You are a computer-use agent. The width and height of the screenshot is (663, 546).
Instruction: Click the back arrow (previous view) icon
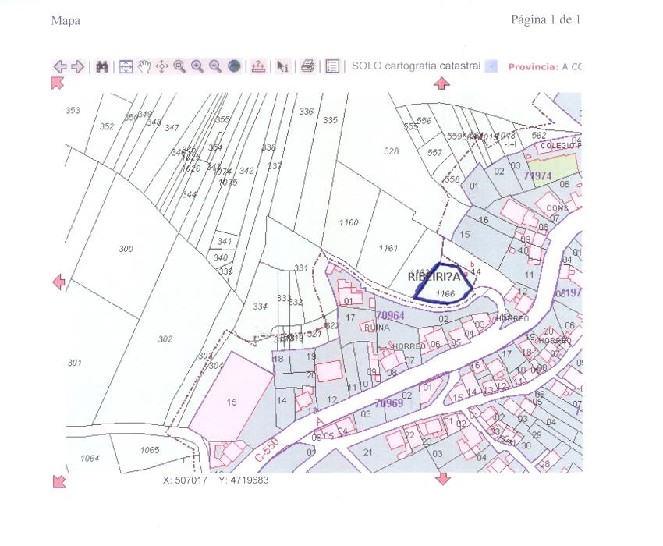60,66
